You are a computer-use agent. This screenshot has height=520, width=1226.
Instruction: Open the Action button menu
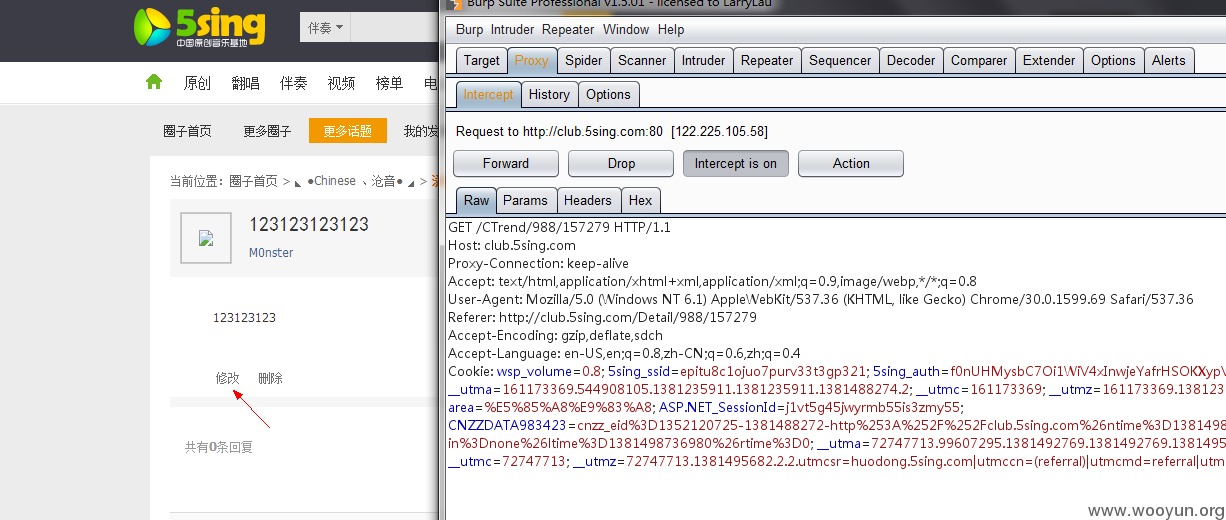851,163
